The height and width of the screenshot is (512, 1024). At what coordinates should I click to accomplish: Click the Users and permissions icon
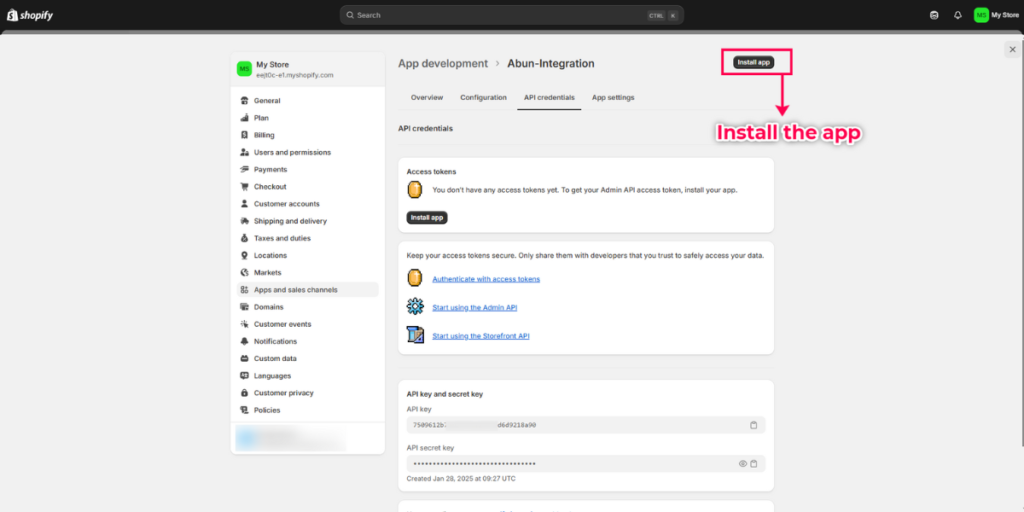244,152
